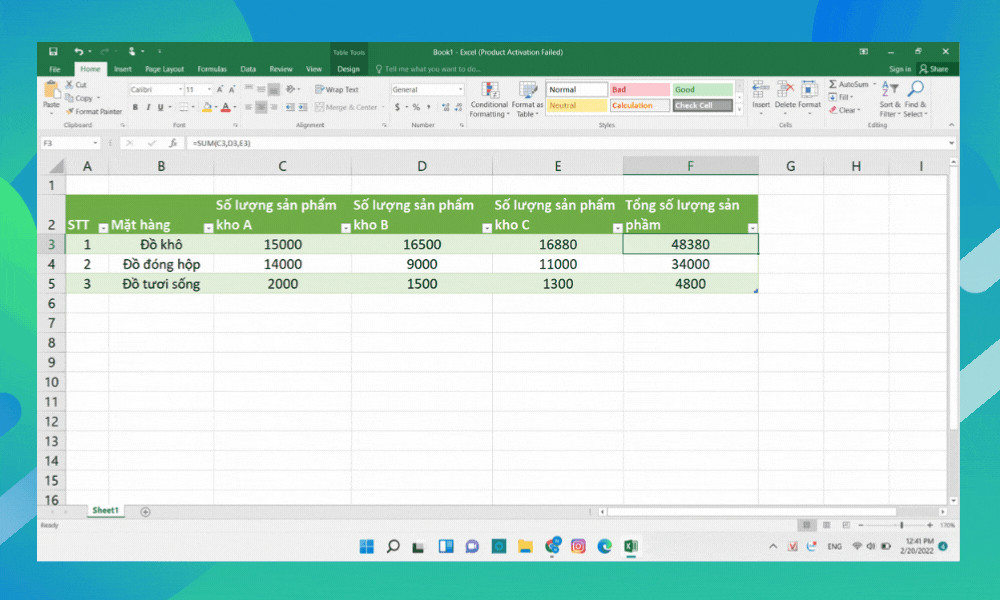Open the General number format dropdown
The width and height of the screenshot is (1000, 600).
pos(460,89)
